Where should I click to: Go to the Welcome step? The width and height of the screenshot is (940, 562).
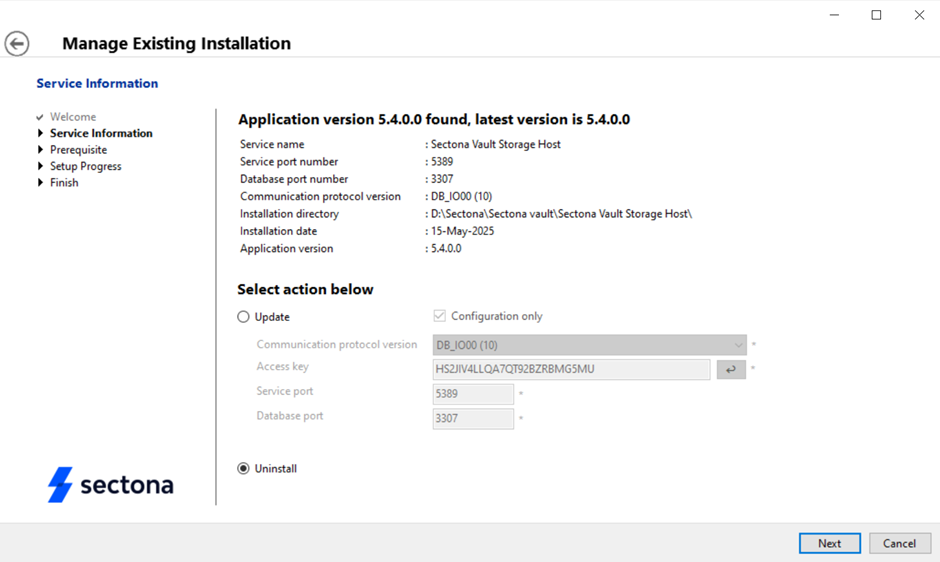(73, 117)
